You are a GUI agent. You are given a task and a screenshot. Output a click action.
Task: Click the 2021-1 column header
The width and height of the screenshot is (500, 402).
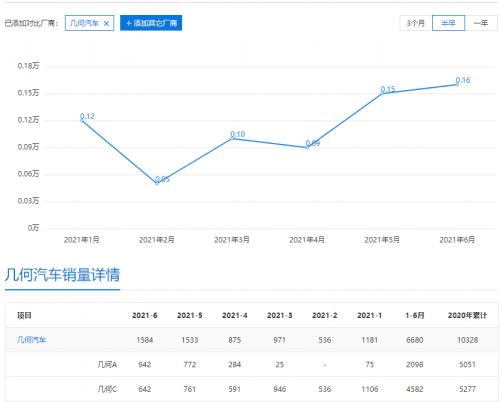coord(370,315)
